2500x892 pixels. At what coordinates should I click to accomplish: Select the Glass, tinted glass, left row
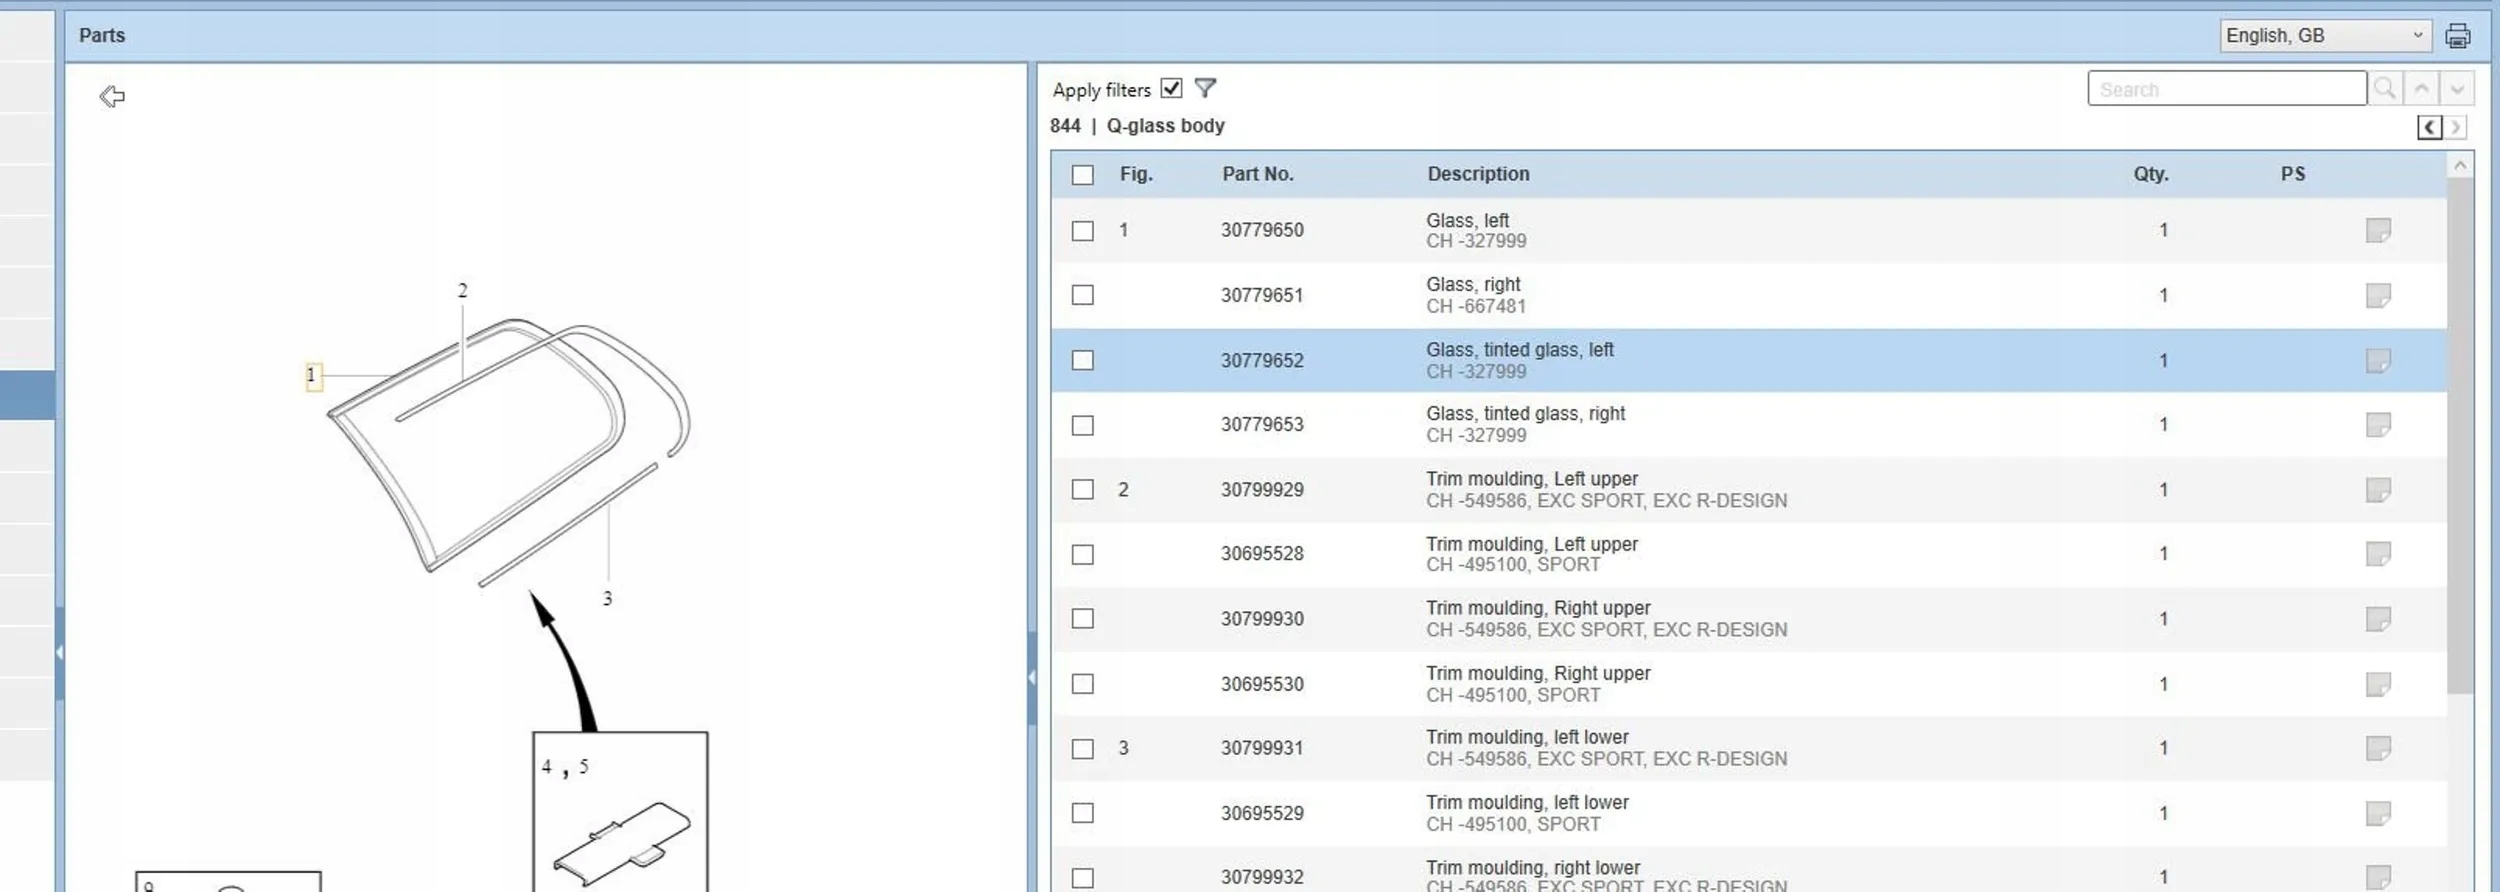[x=1518, y=360]
